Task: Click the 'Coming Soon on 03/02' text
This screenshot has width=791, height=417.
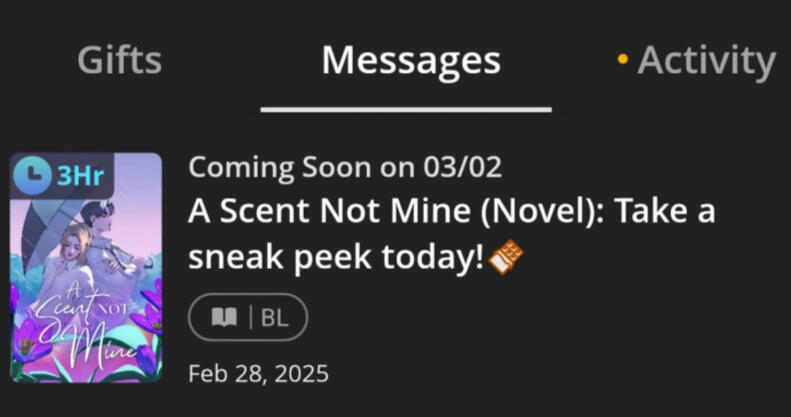Action: 345,167
